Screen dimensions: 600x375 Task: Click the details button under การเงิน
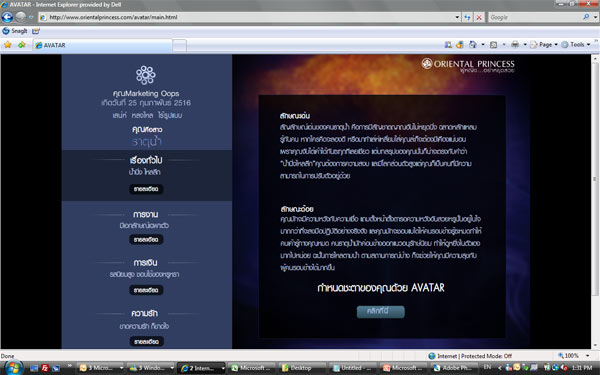(146, 290)
